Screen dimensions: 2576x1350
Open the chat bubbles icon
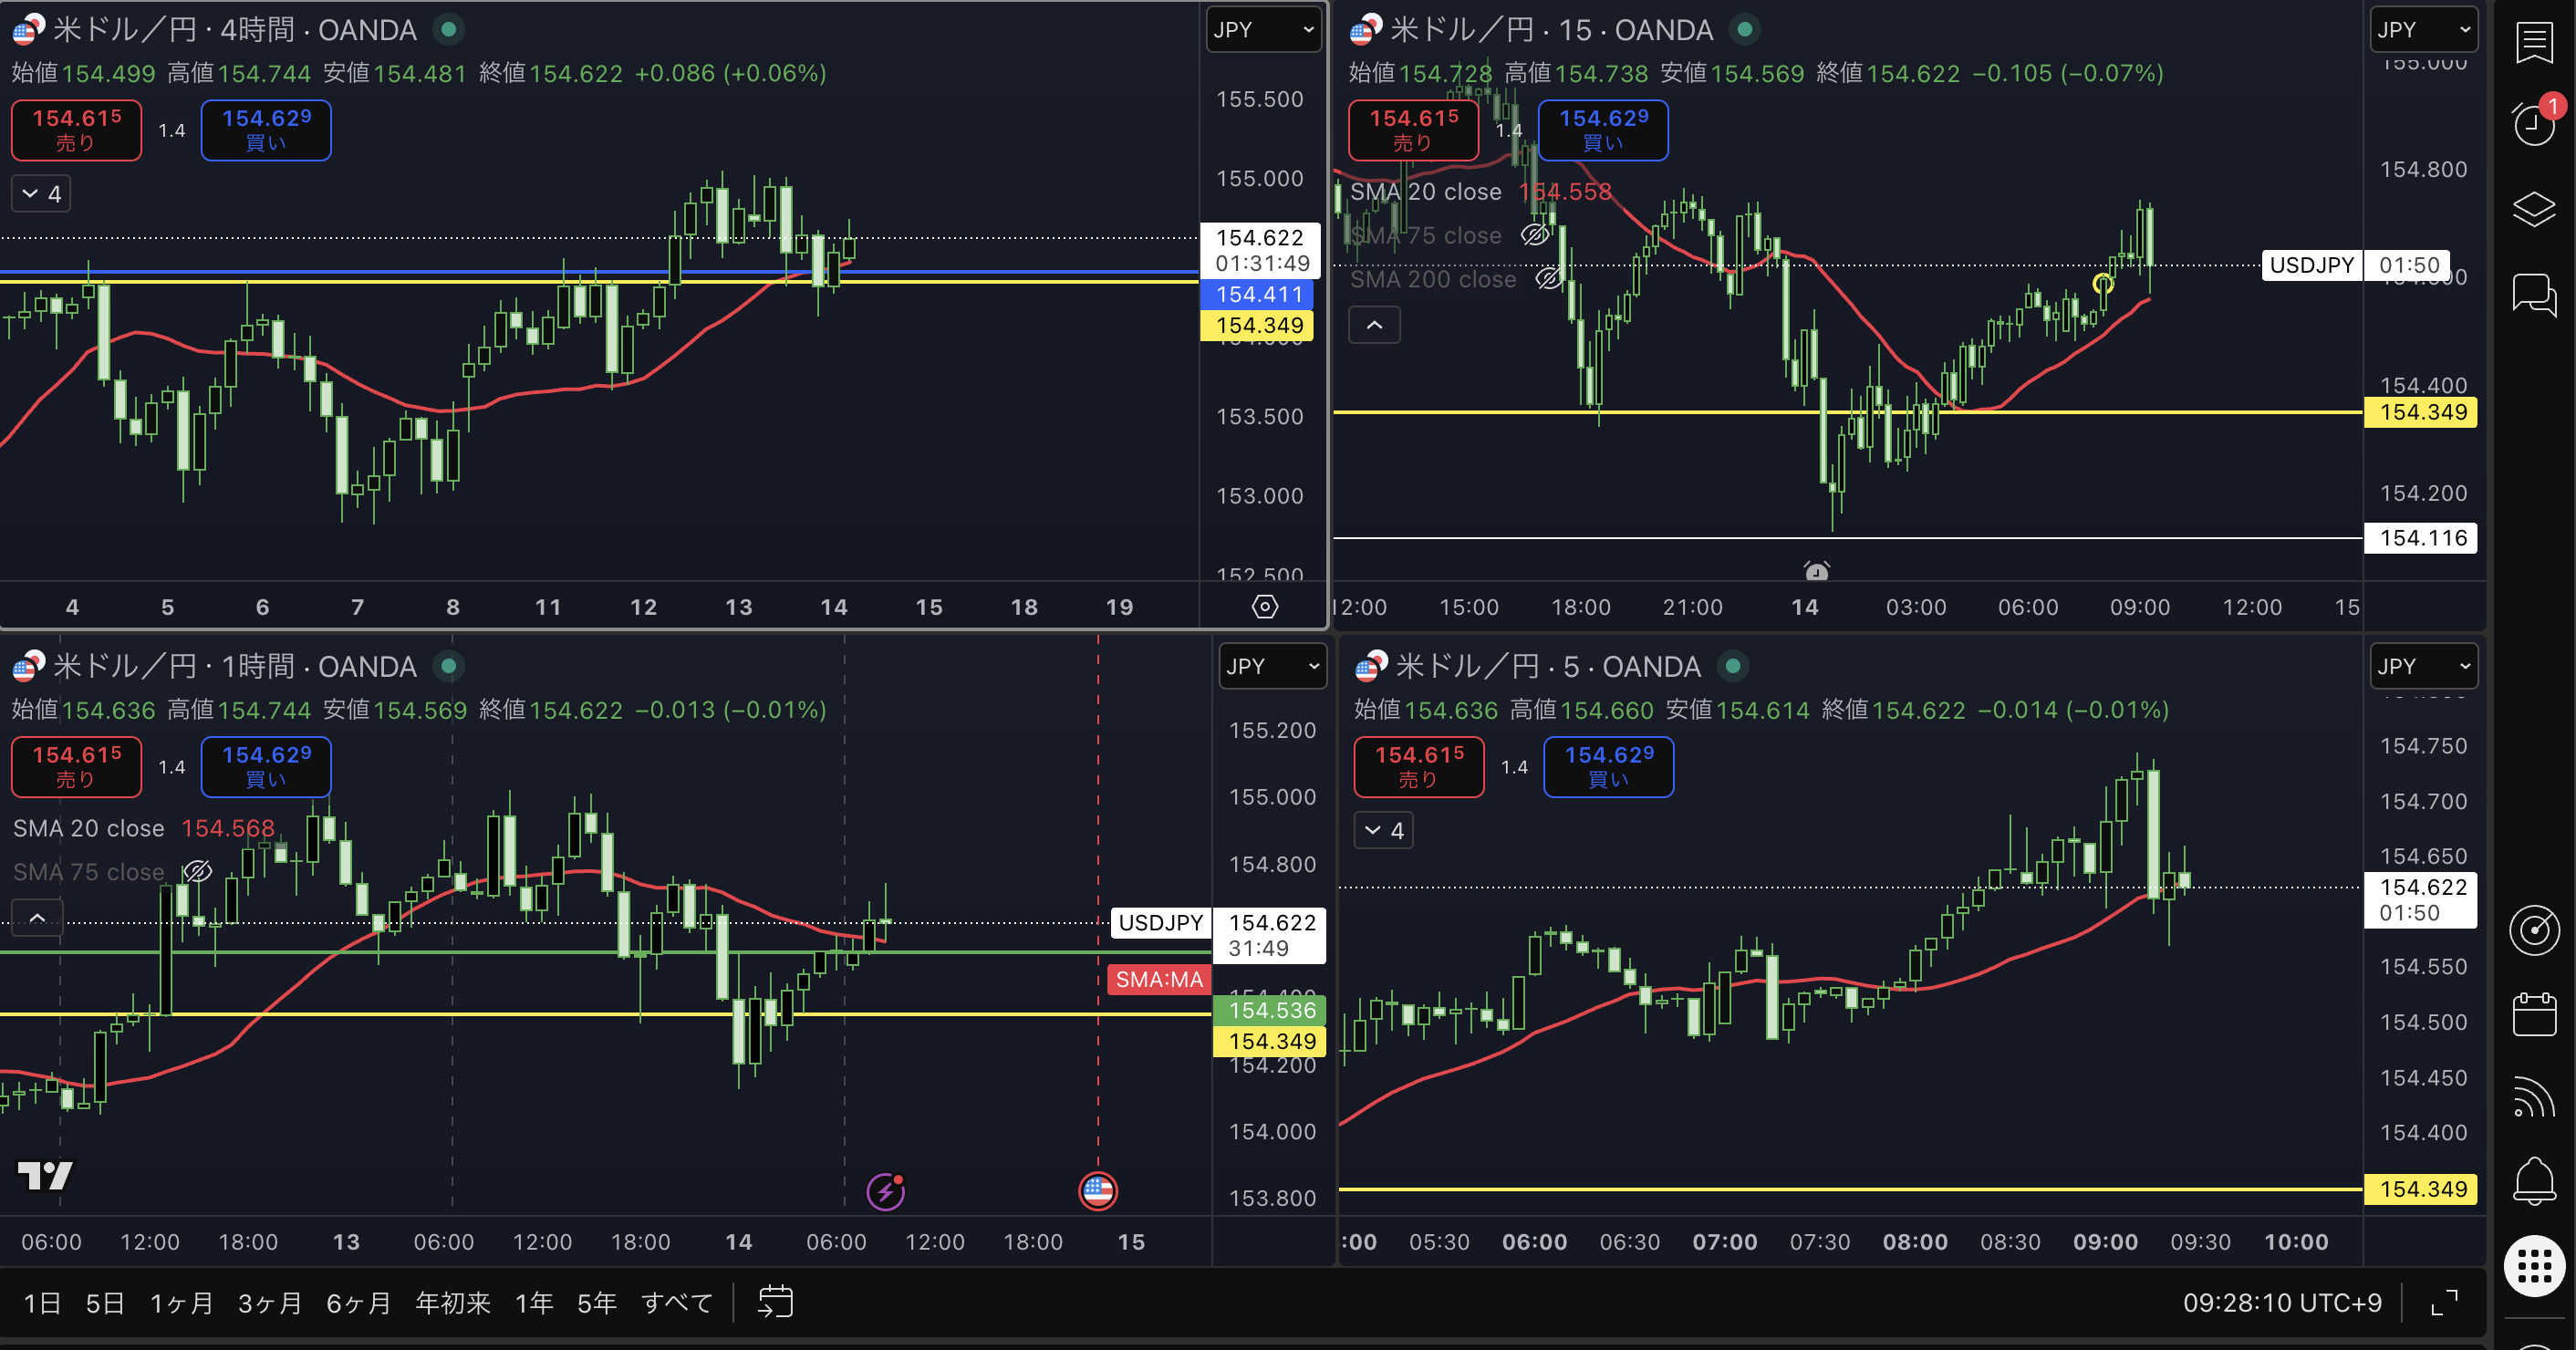2533,294
